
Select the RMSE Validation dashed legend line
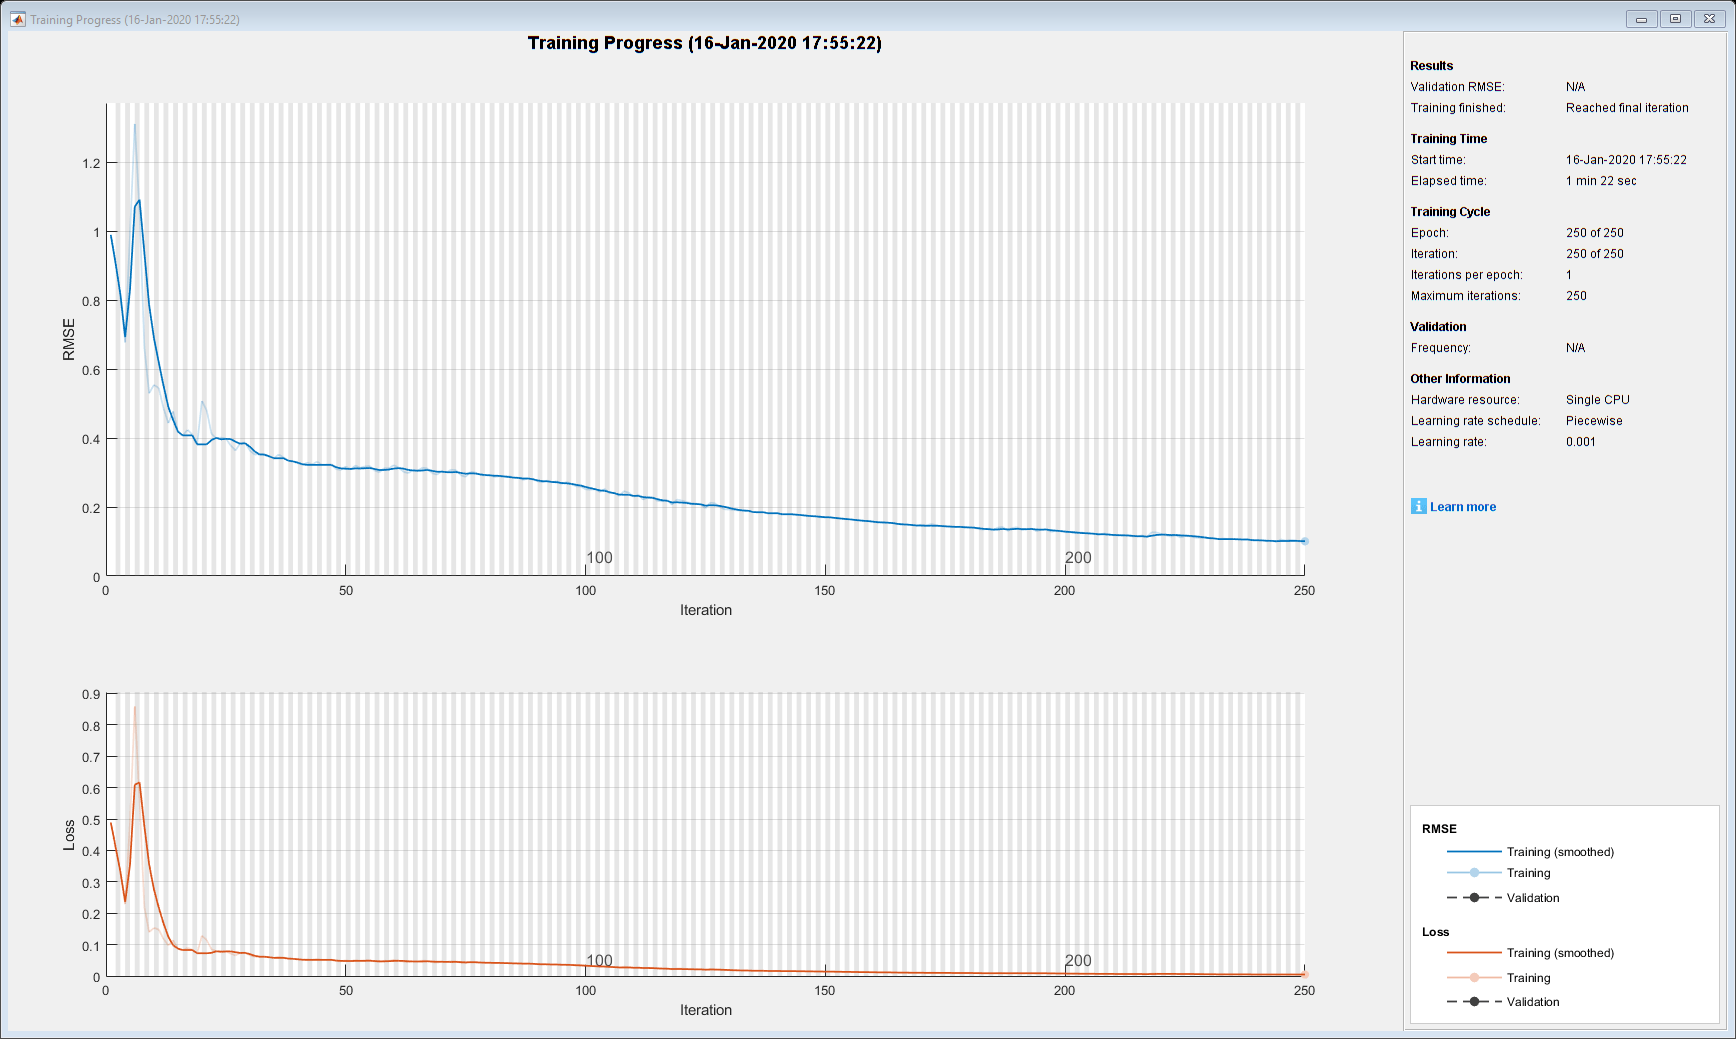tap(1474, 898)
